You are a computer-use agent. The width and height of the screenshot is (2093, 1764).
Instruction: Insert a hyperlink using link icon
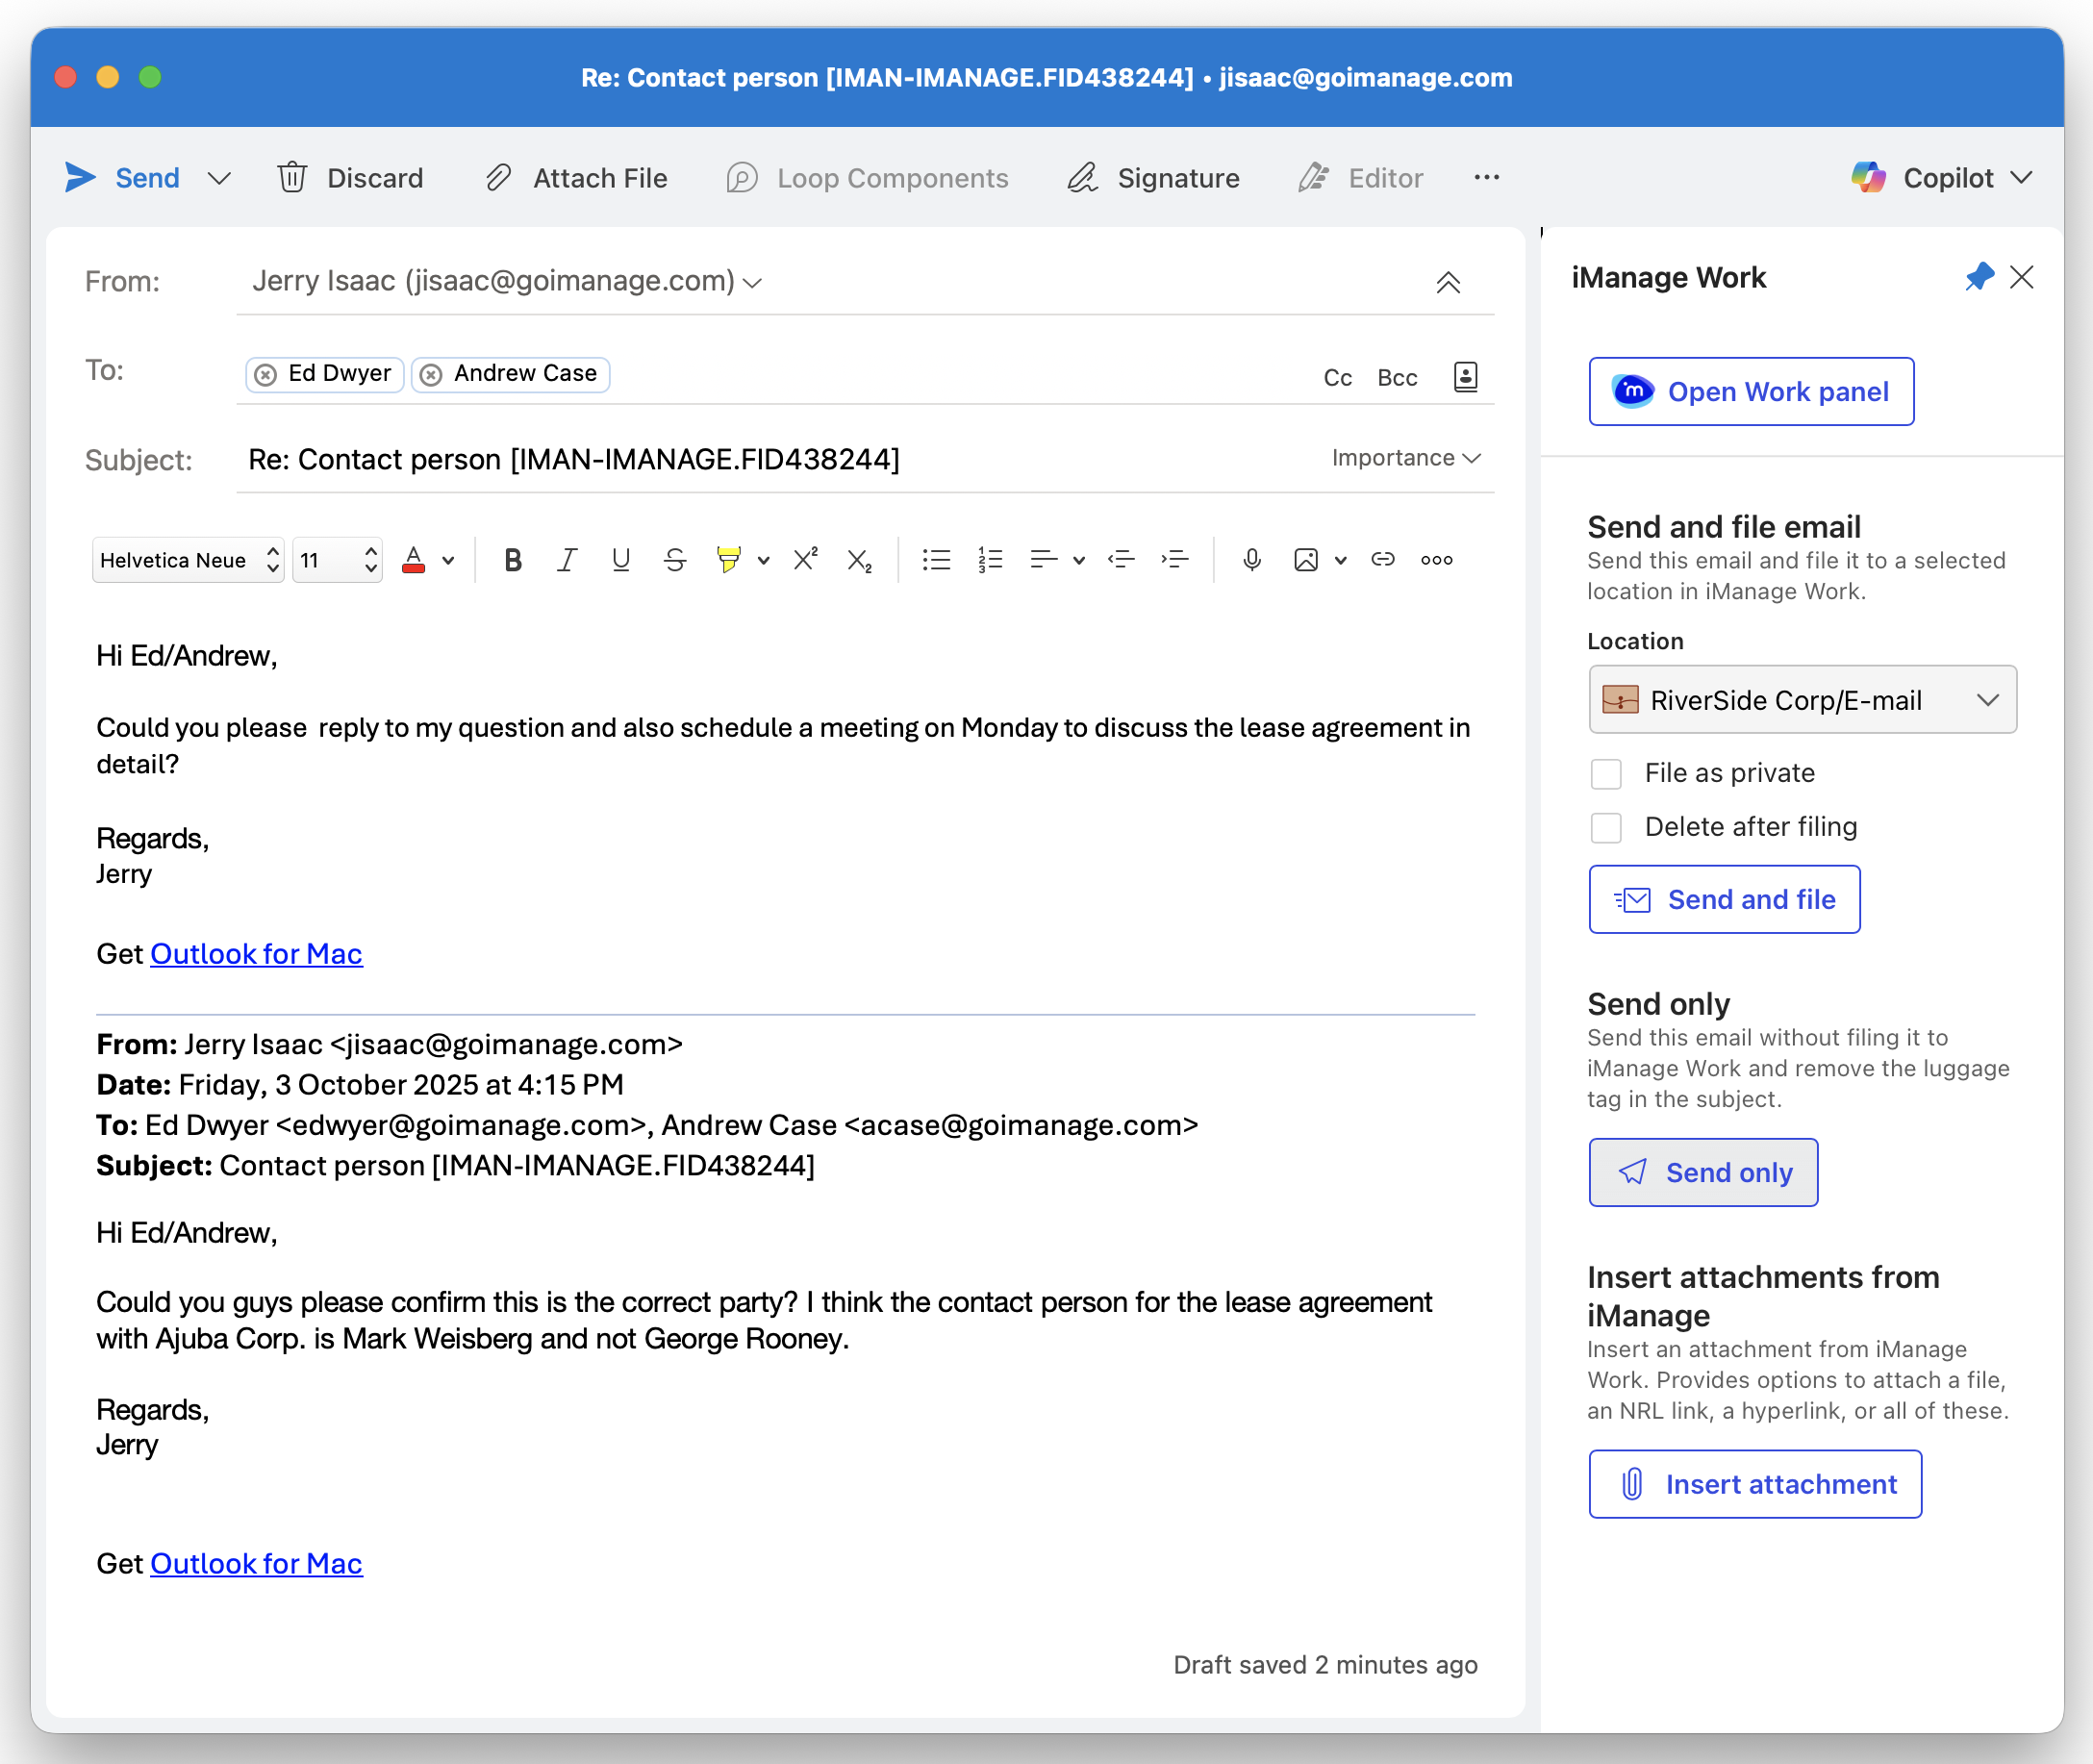click(x=1383, y=560)
